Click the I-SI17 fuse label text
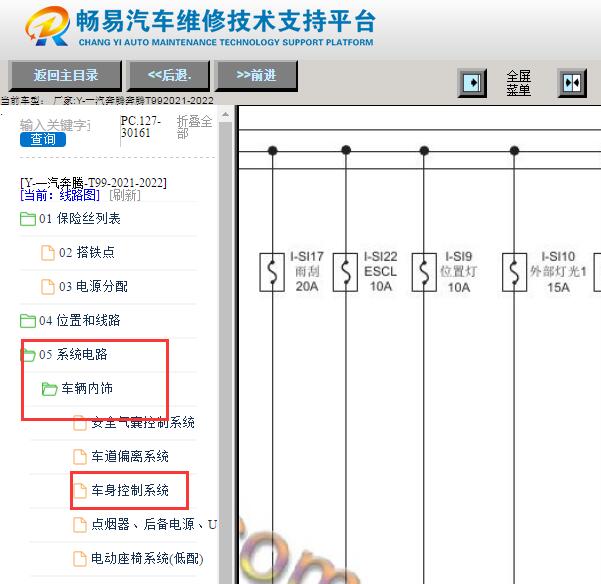 [x=307, y=256]
